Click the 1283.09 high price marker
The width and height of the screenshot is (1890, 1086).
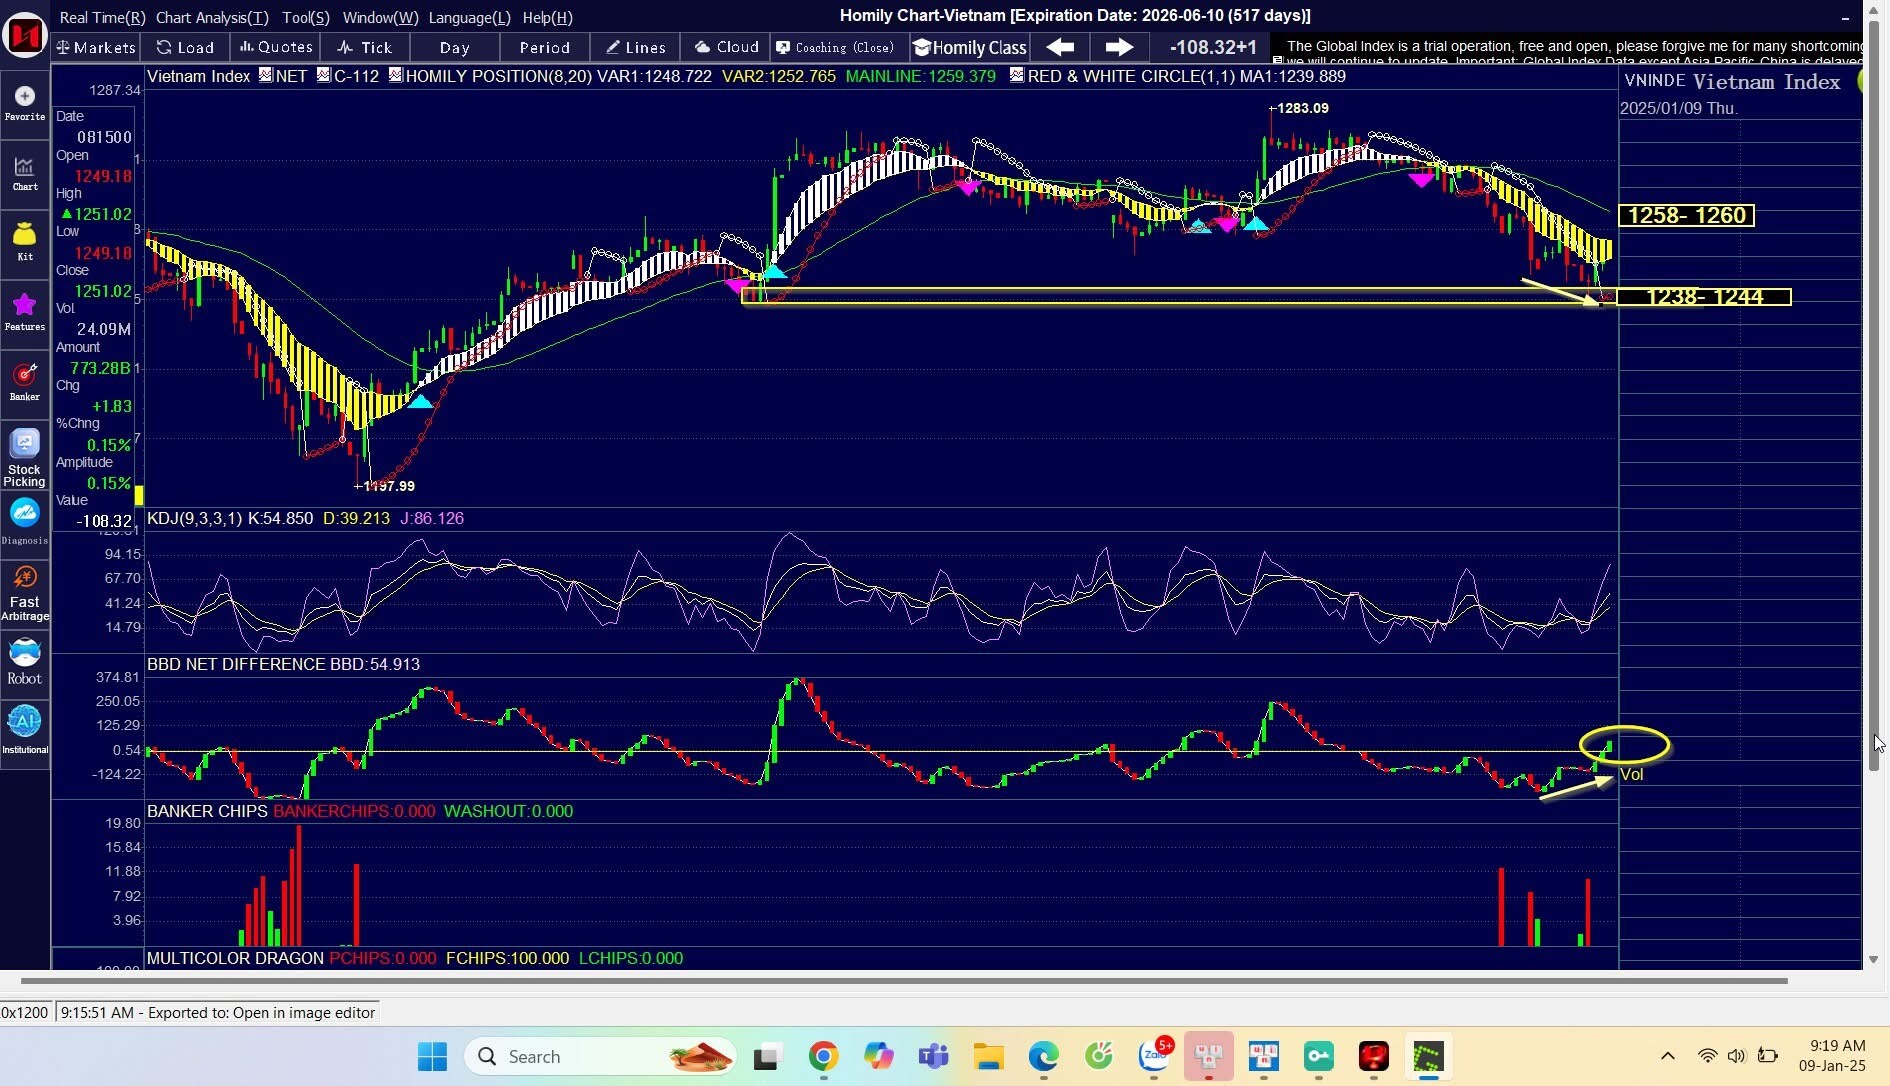tap(1300, 108)
